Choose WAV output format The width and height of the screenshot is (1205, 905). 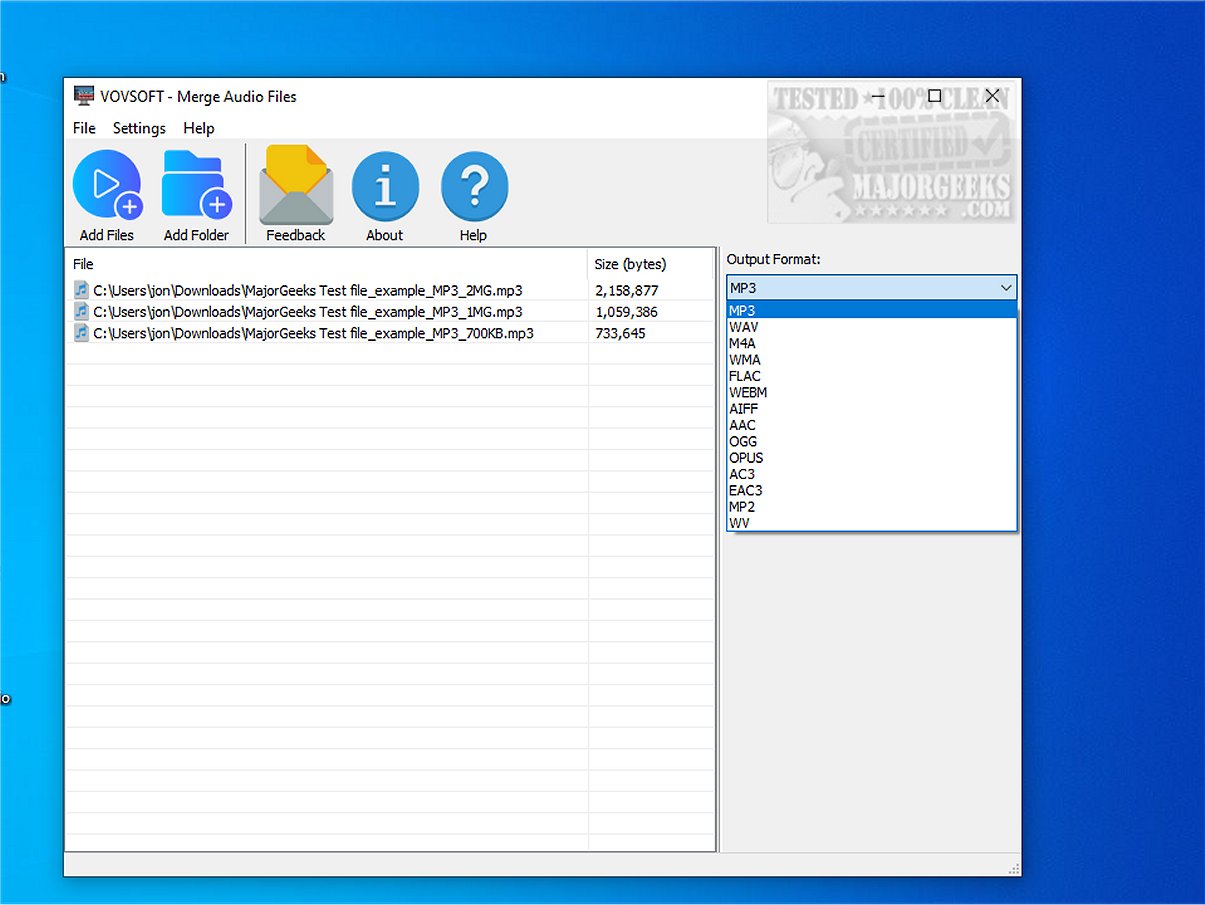pos(872,327)
